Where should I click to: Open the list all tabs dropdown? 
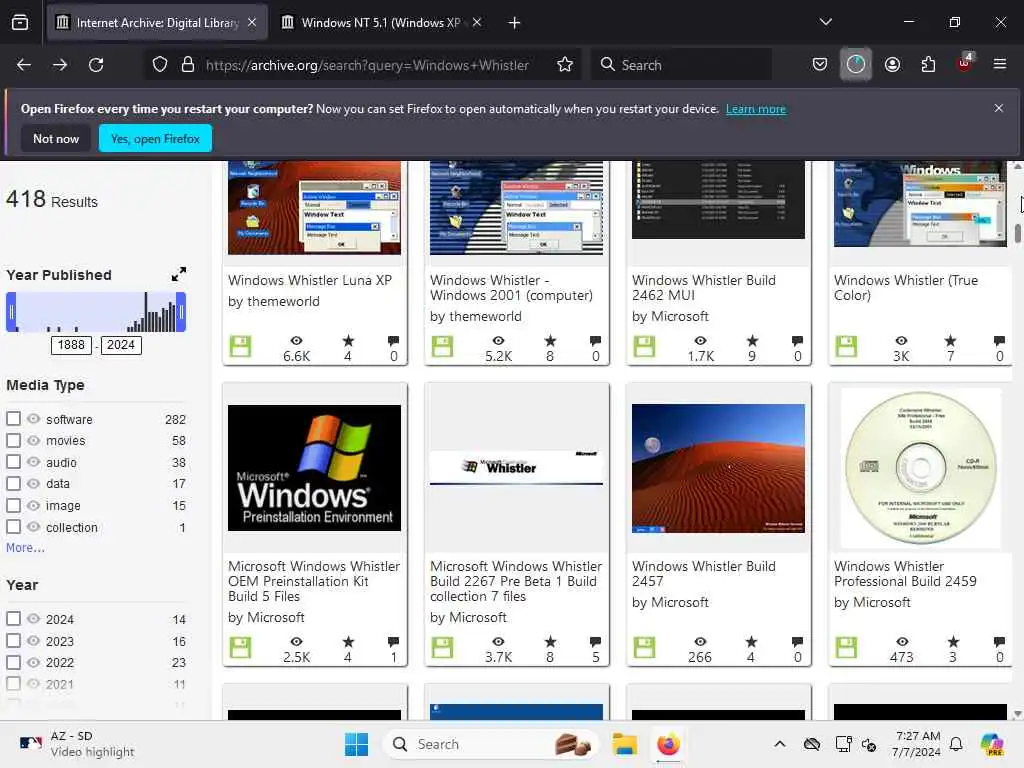[825, 22]
